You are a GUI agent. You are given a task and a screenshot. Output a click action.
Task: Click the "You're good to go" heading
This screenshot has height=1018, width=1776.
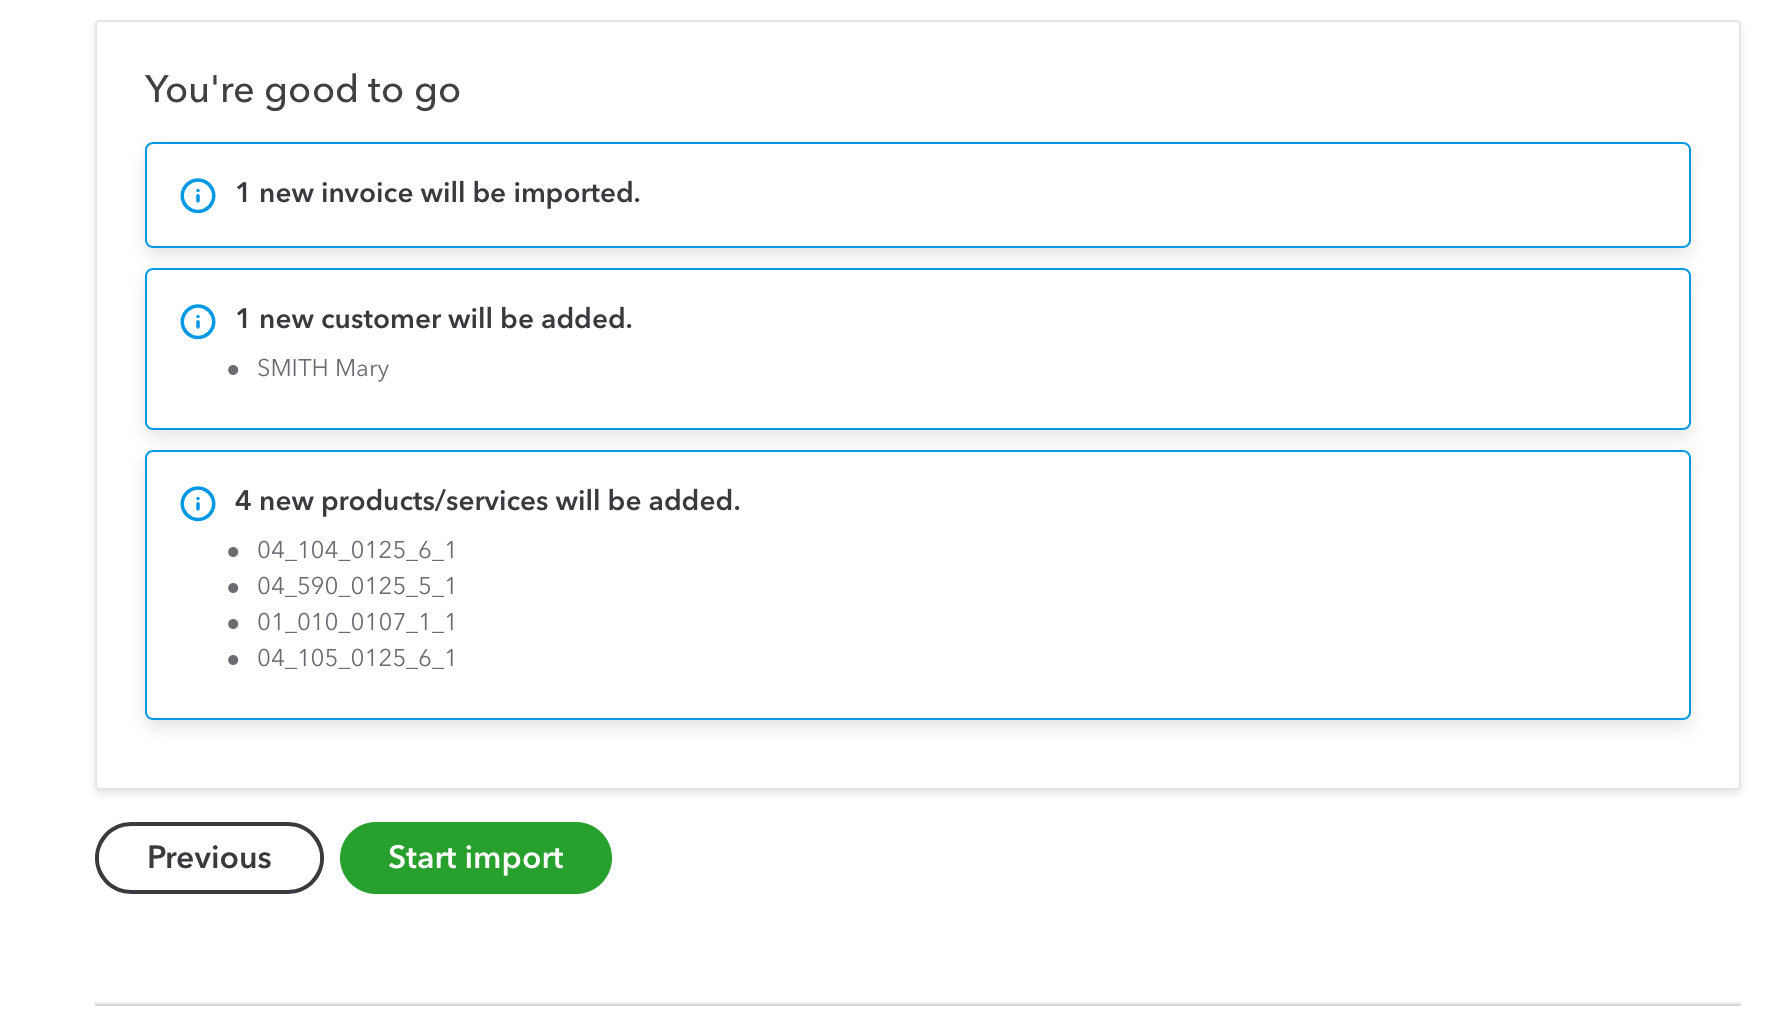[x=302, y=90]
